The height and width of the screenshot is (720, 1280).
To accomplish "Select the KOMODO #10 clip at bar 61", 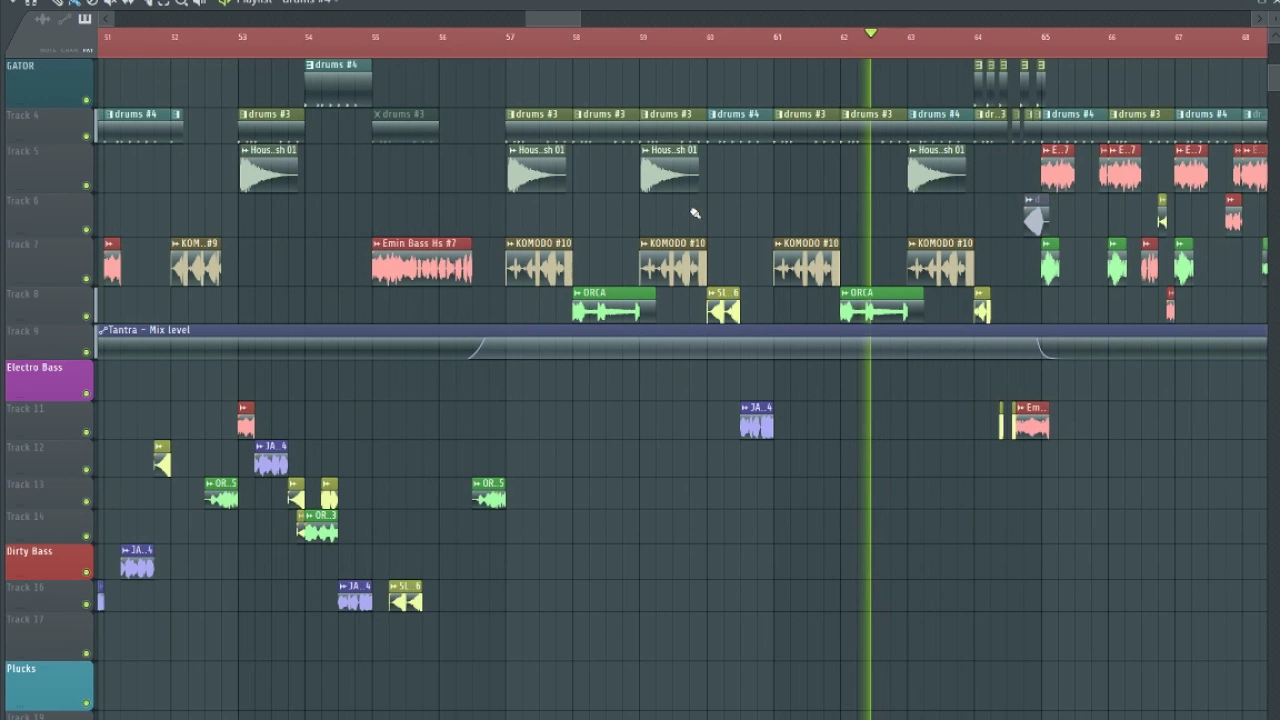I will click(807, 262).
